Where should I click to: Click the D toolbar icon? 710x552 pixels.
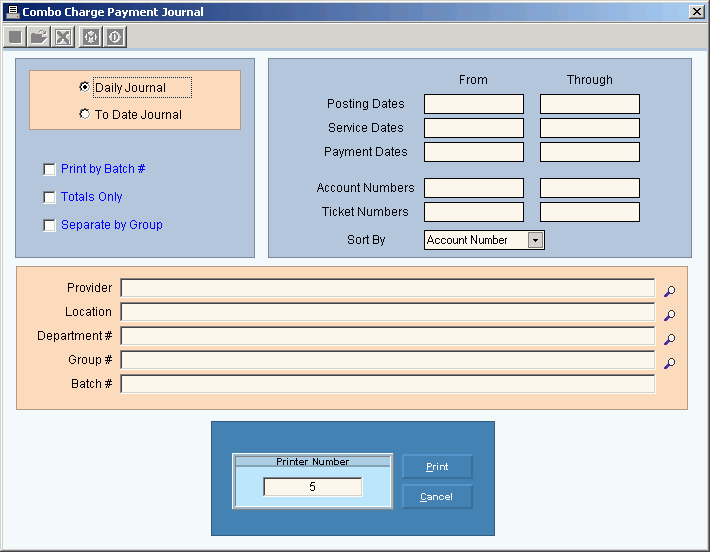[115, 37]
